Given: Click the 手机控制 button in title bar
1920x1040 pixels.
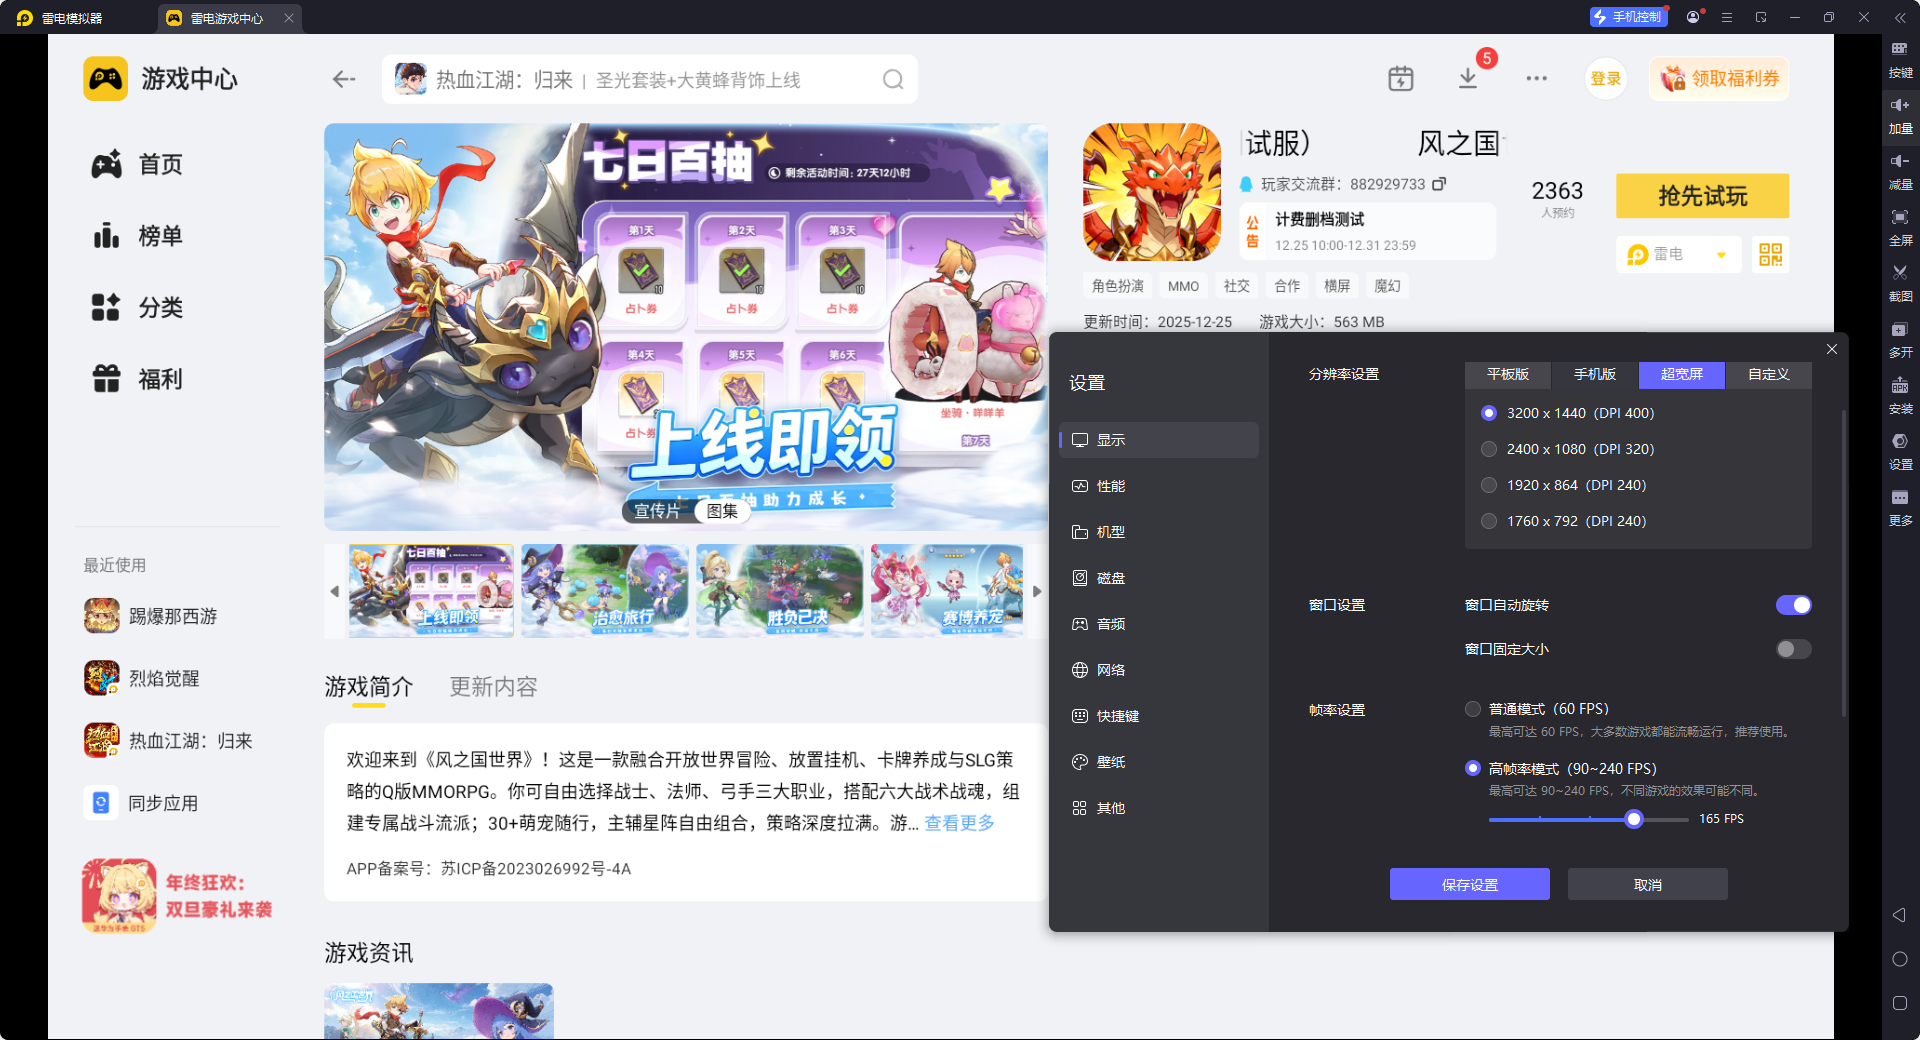Looking at the screenshot, I should pyautogui.click(x=1628, y=17).
